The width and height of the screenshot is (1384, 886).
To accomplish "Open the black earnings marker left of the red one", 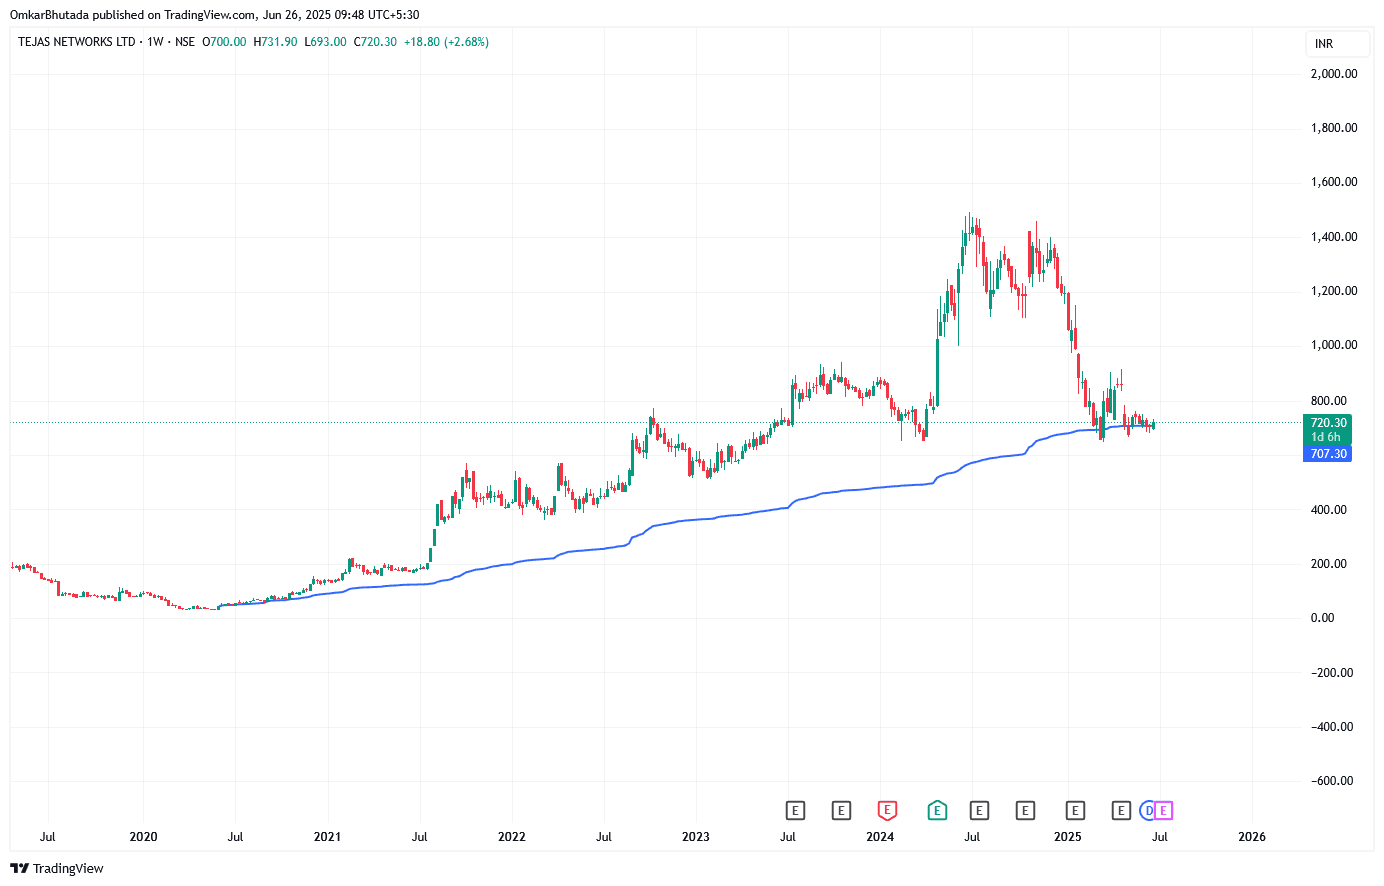I will [841, 810].
